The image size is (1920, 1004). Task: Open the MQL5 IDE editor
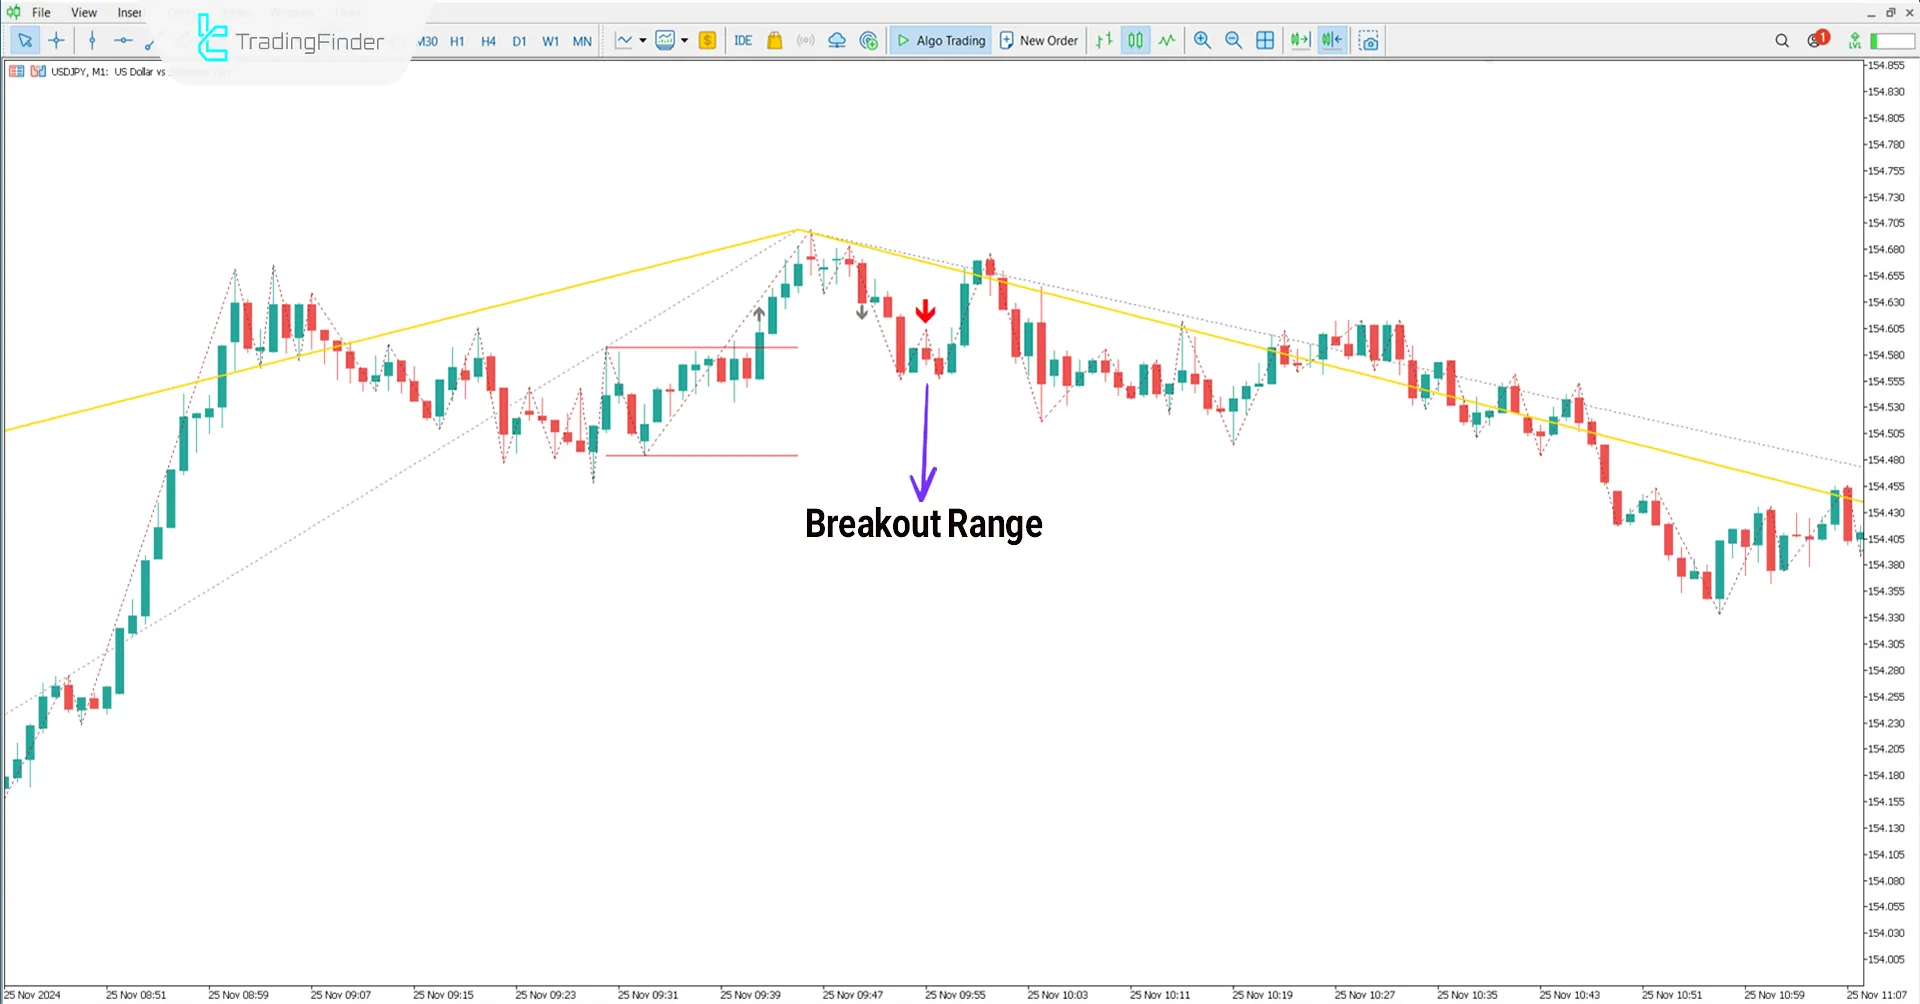tap(743, 40)
